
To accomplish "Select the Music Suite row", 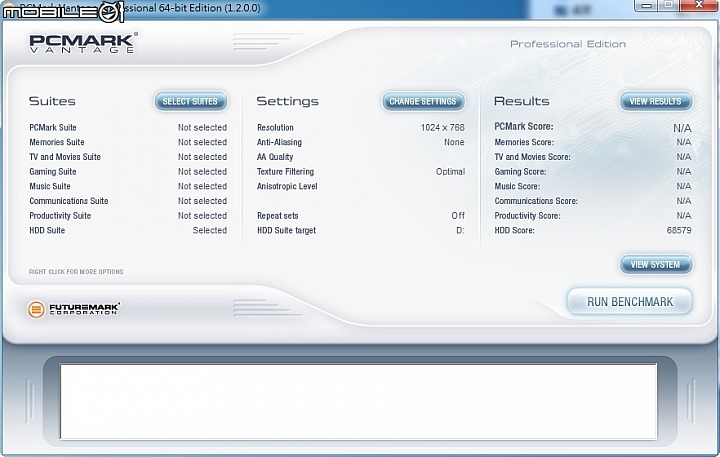I will 128,186.
